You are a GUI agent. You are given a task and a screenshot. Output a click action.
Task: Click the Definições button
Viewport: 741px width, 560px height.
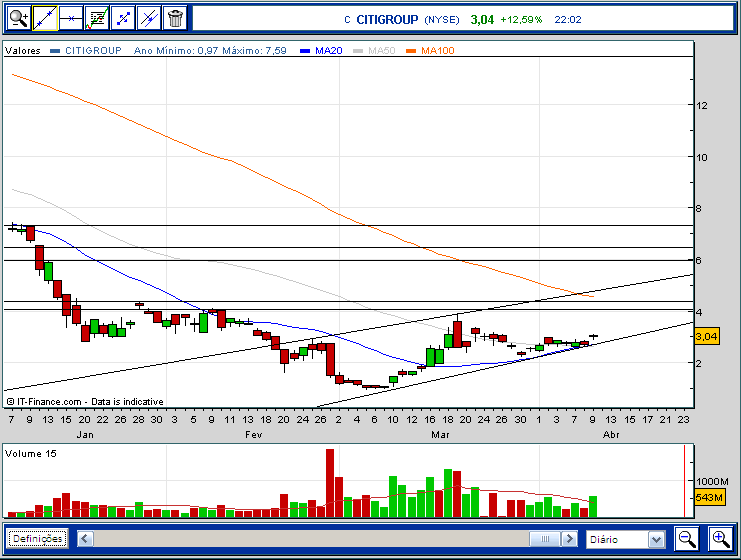coord(38,539)
